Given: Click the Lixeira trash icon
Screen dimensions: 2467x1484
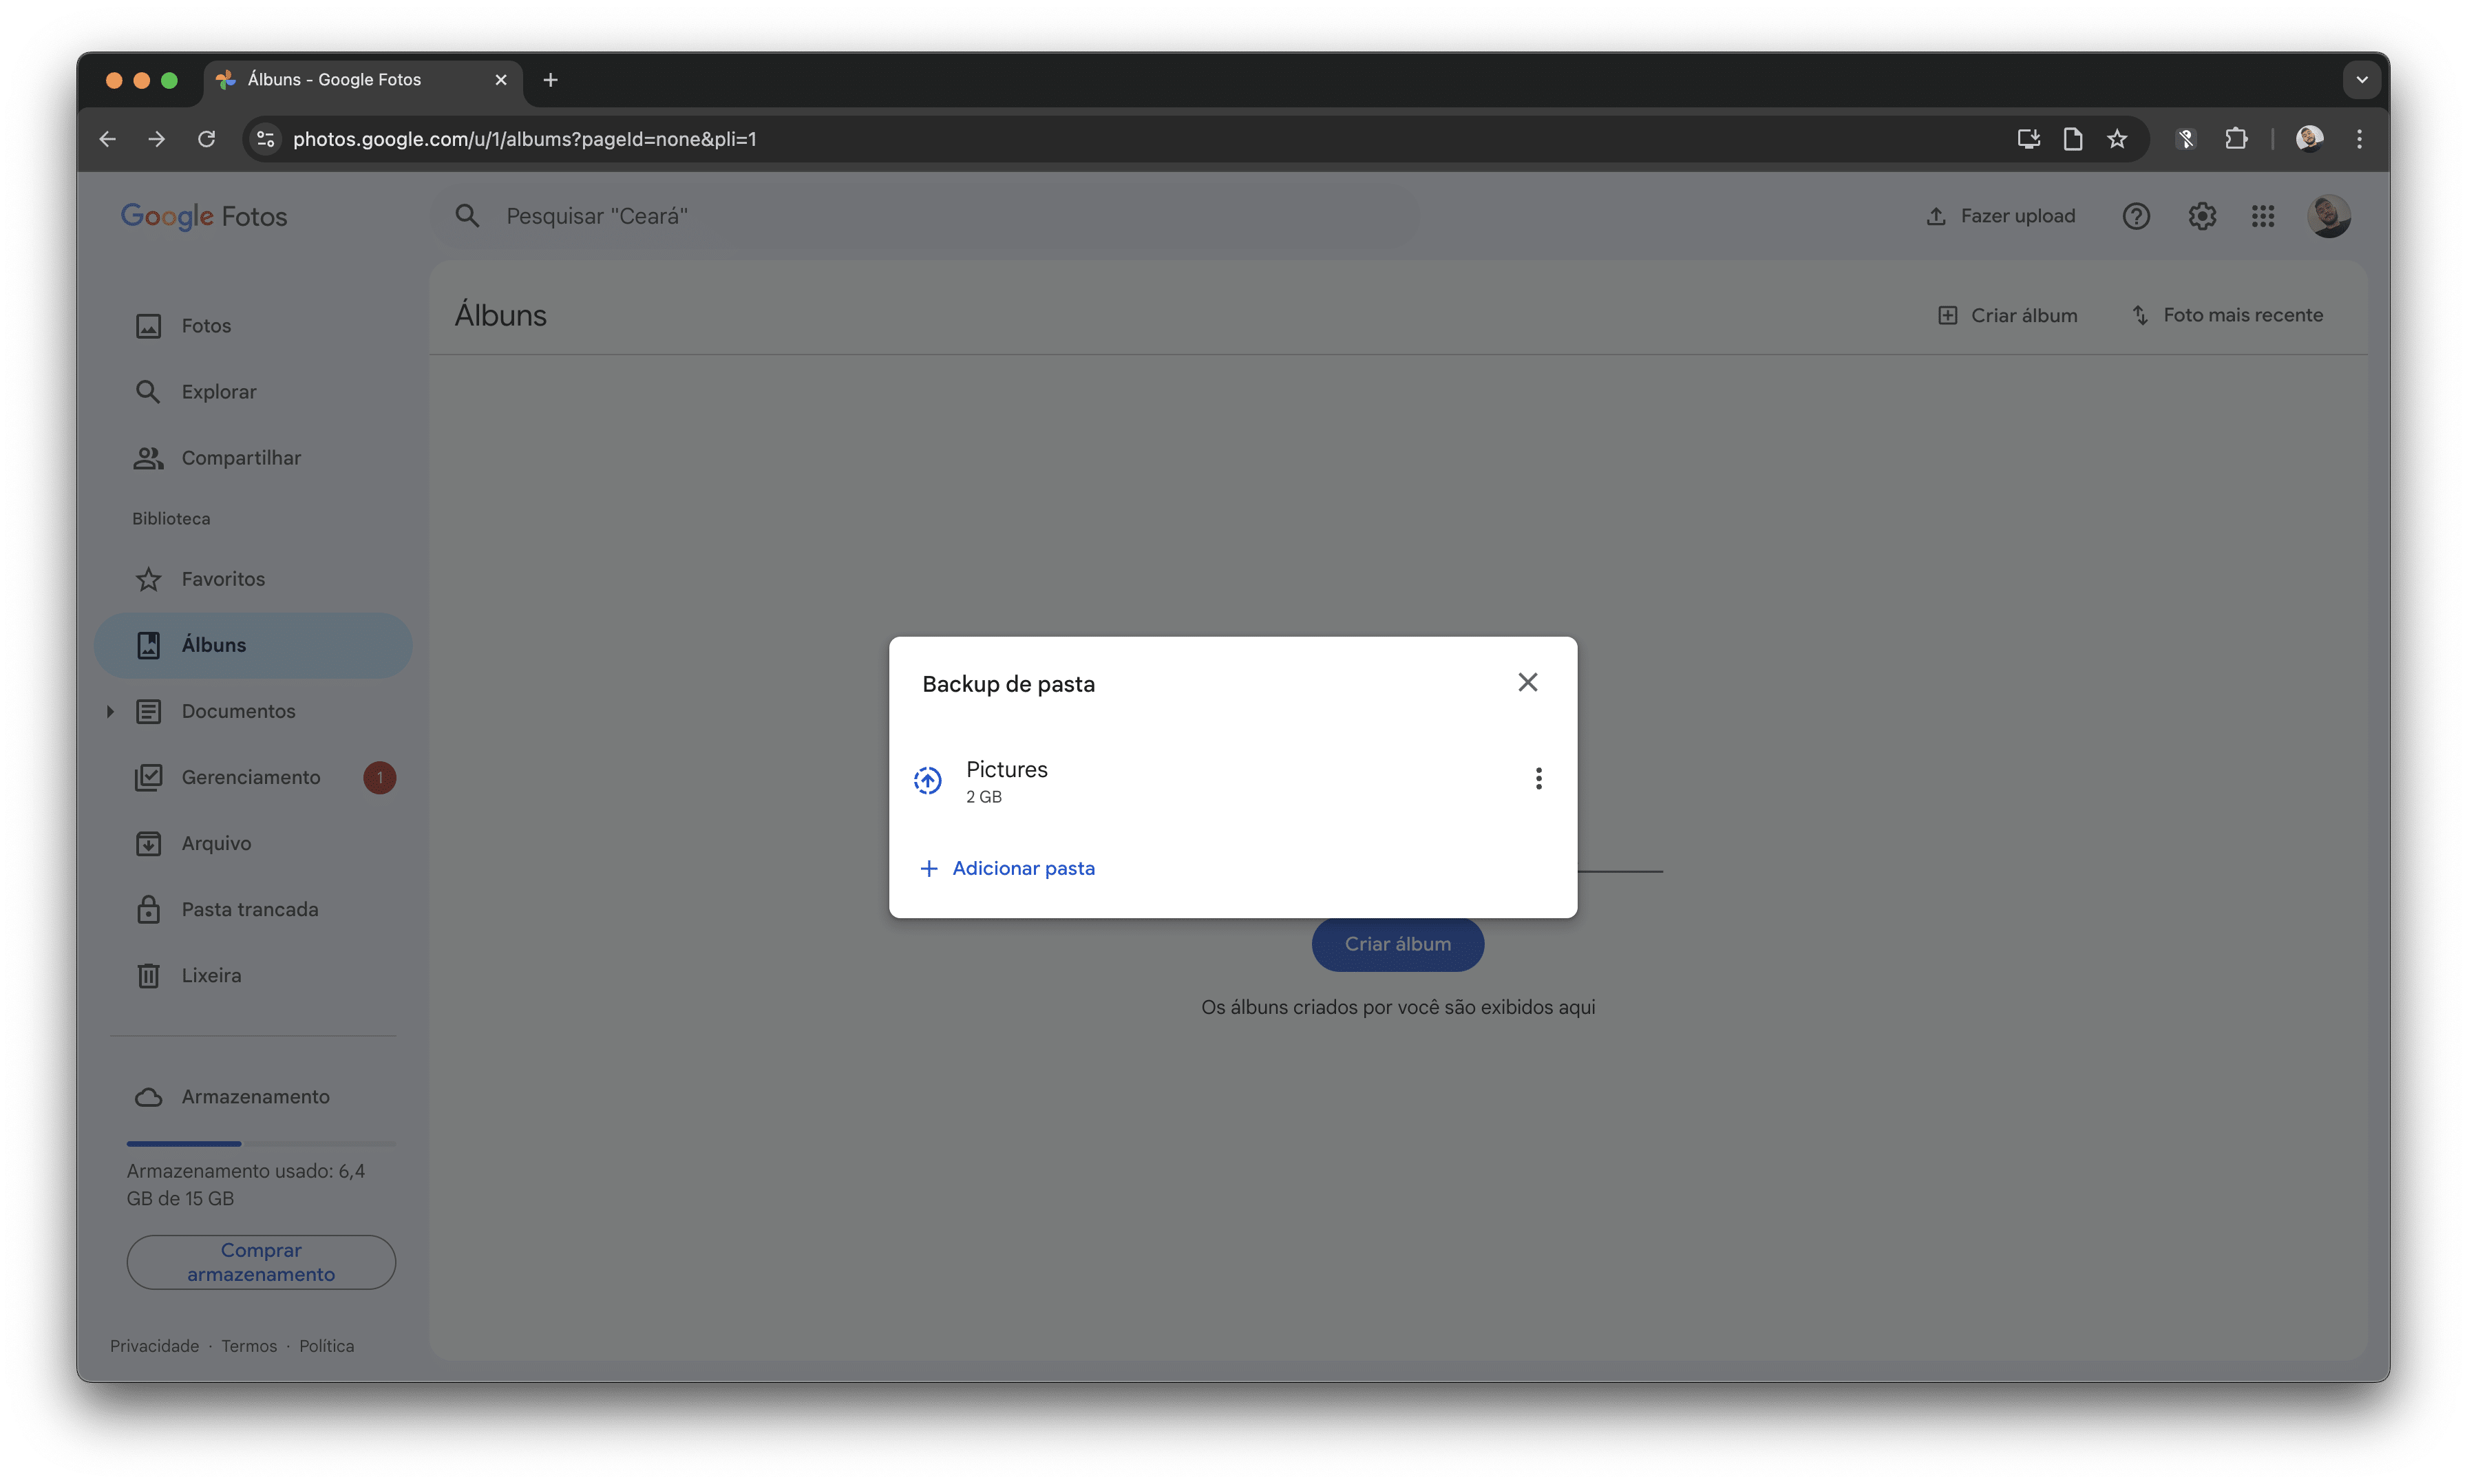Looking at the screenshot, I should (x=148, y=975).
